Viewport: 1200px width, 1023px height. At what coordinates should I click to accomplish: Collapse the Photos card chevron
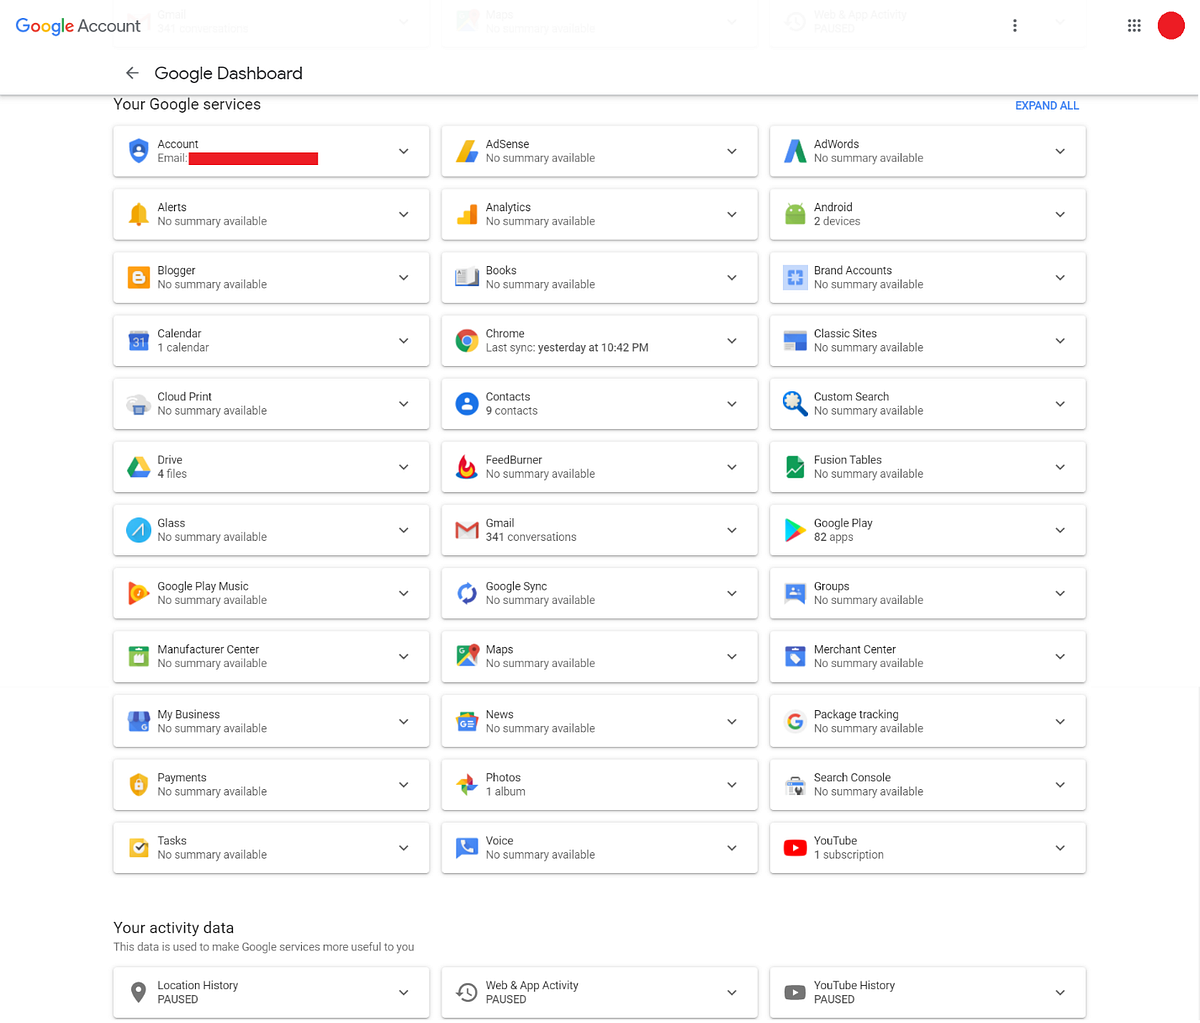coord(732,784)
